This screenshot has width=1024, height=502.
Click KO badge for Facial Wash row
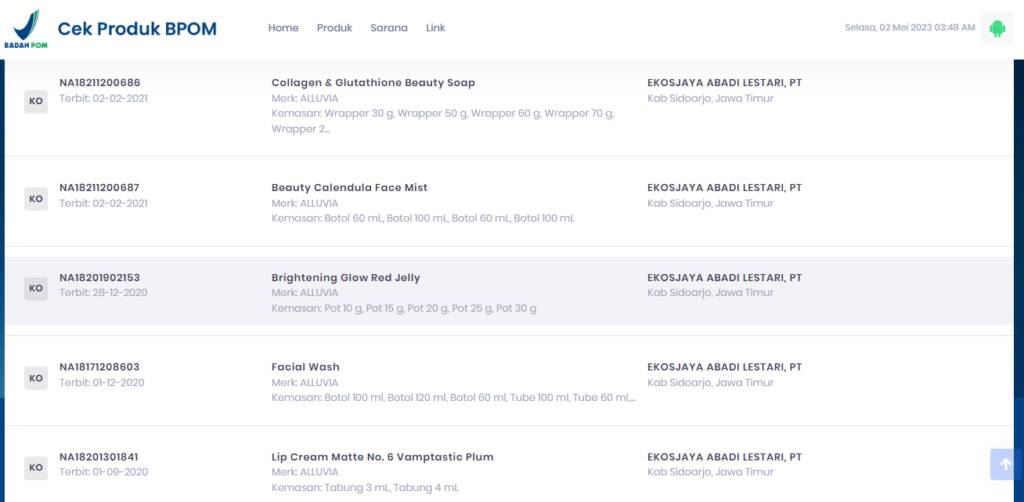[x=36, y=378]
